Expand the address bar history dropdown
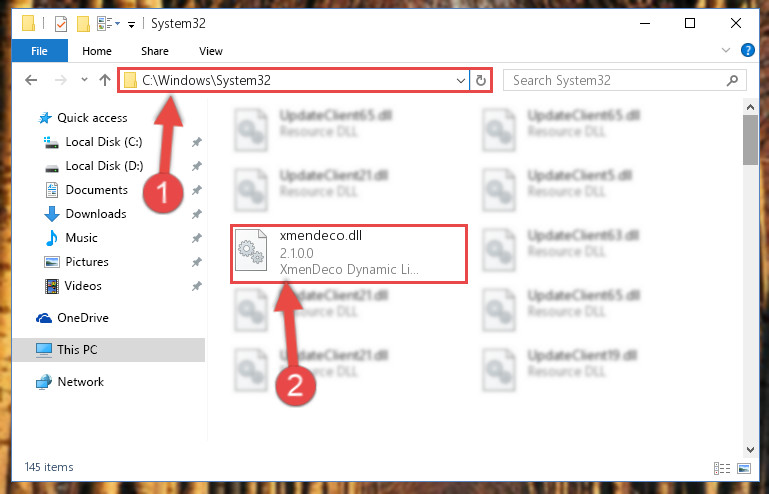This screenshot has width=769, height=494. [461, 80]
